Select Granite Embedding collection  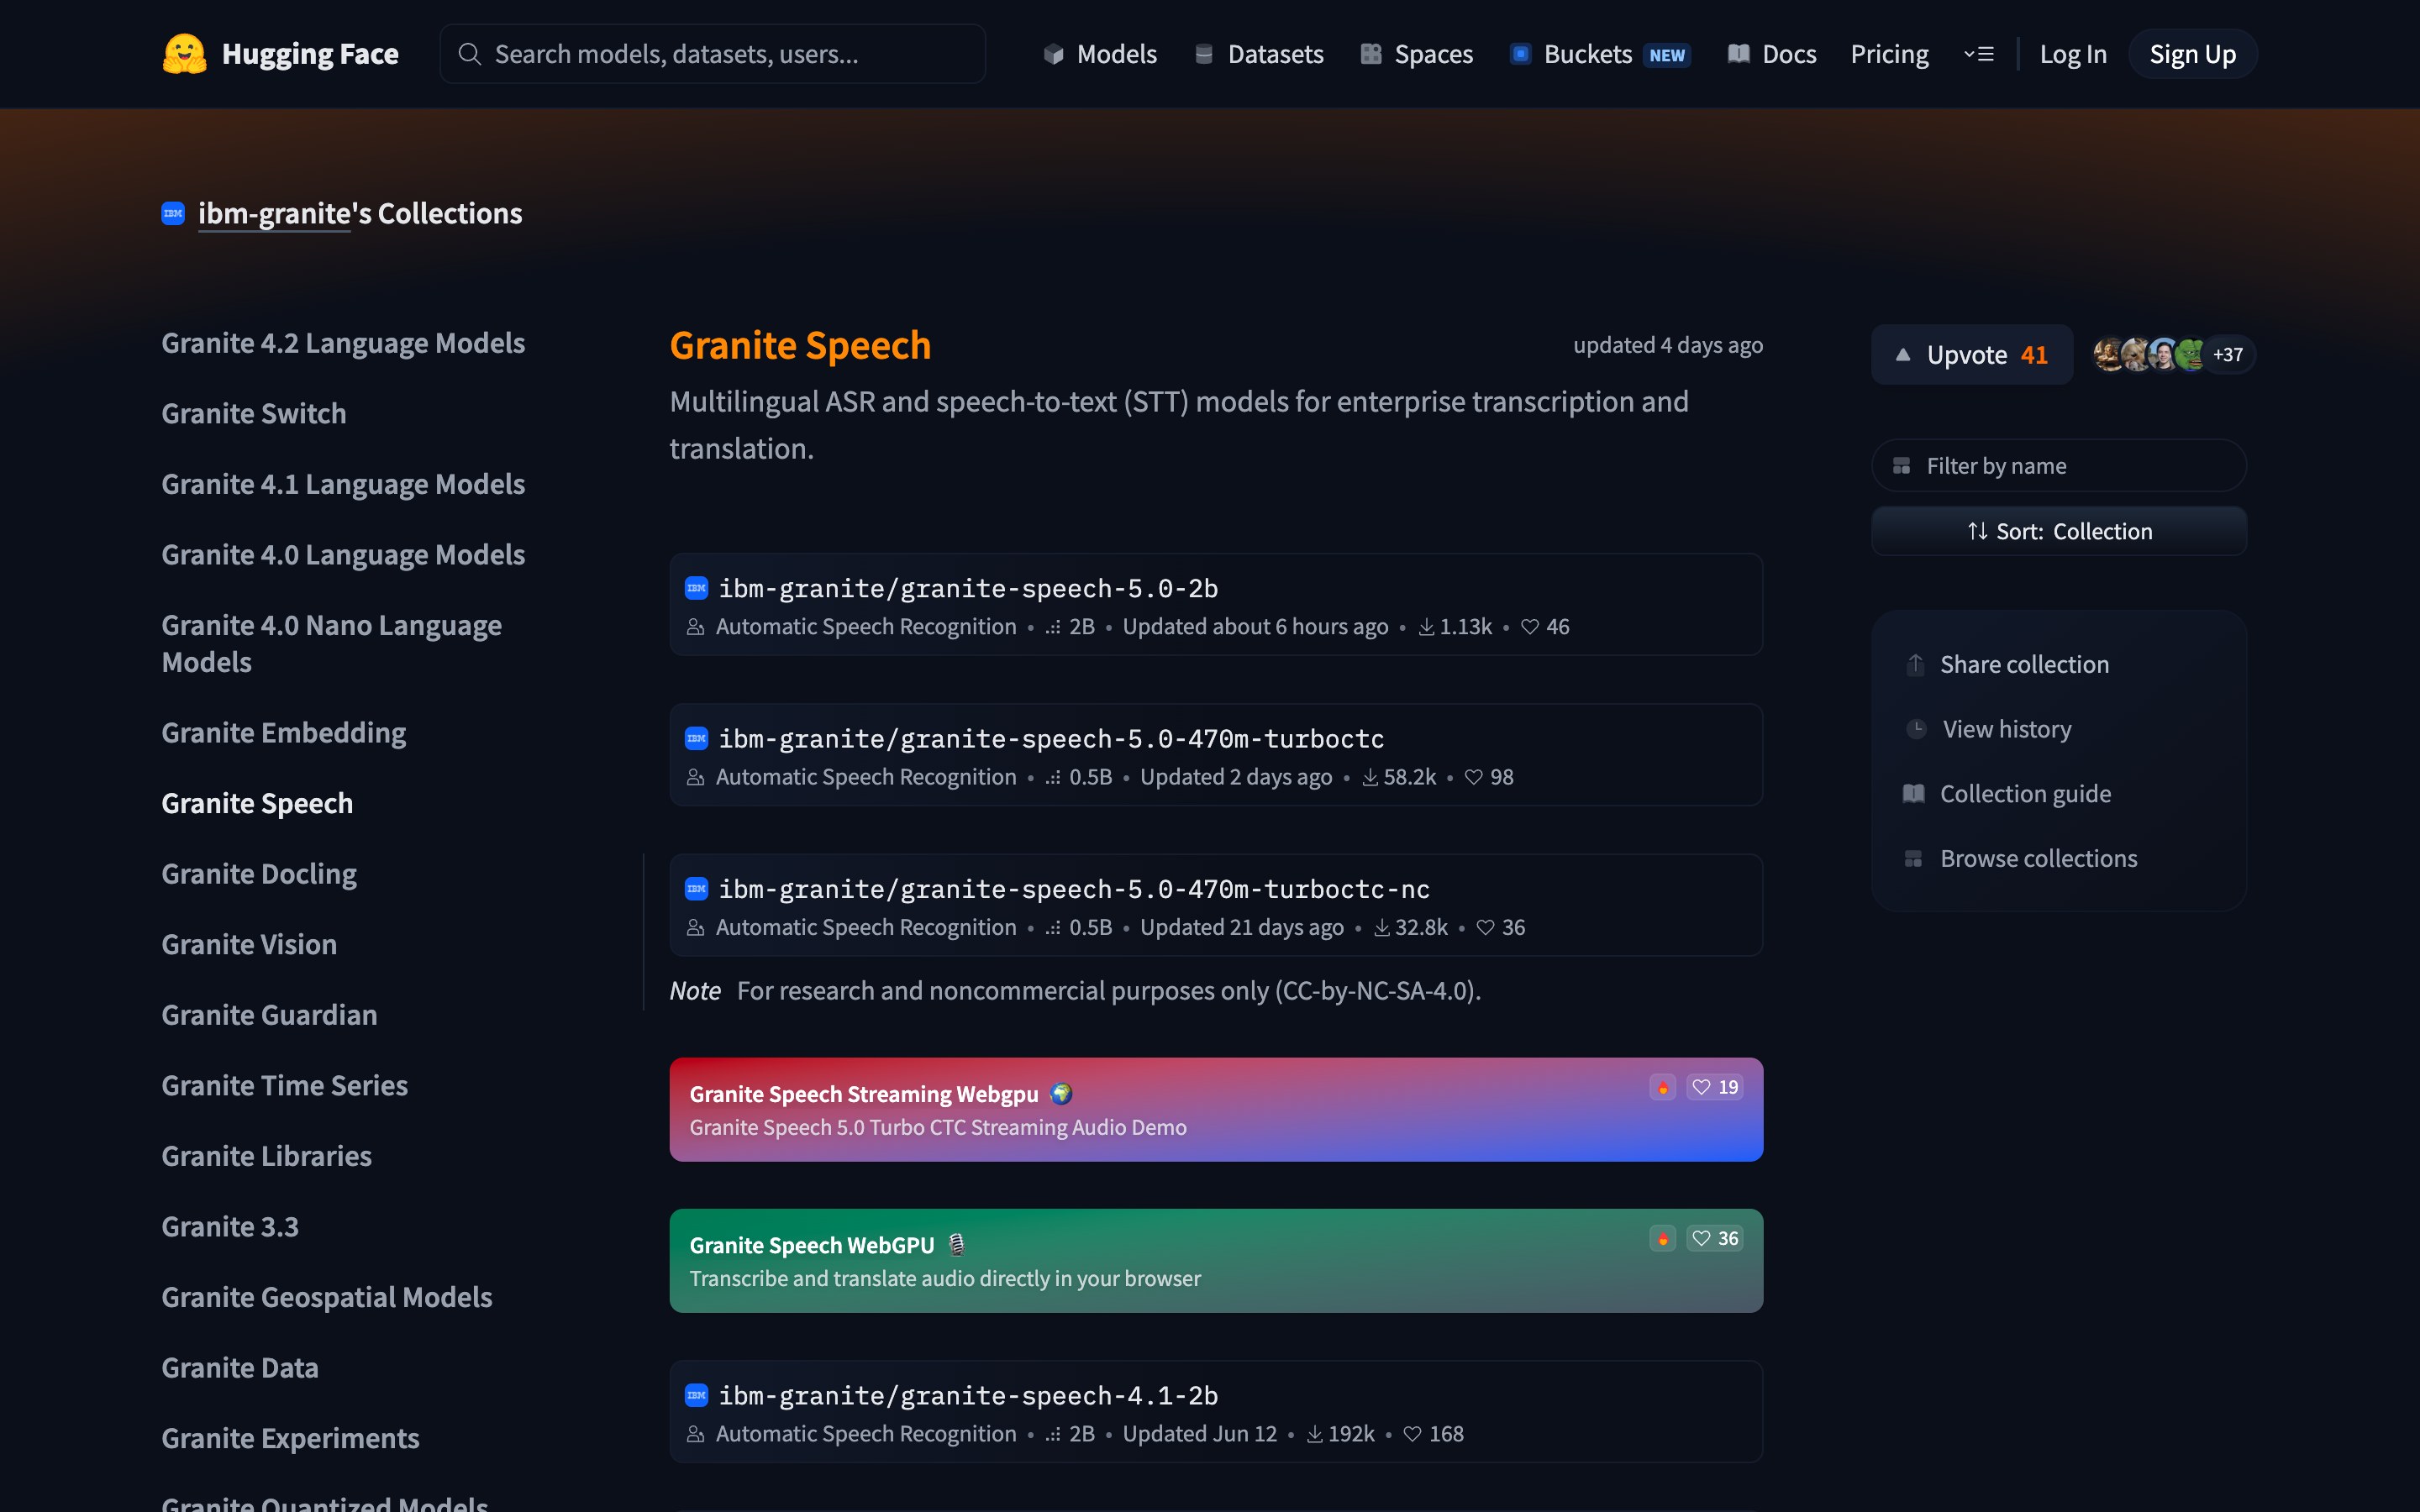284,733
